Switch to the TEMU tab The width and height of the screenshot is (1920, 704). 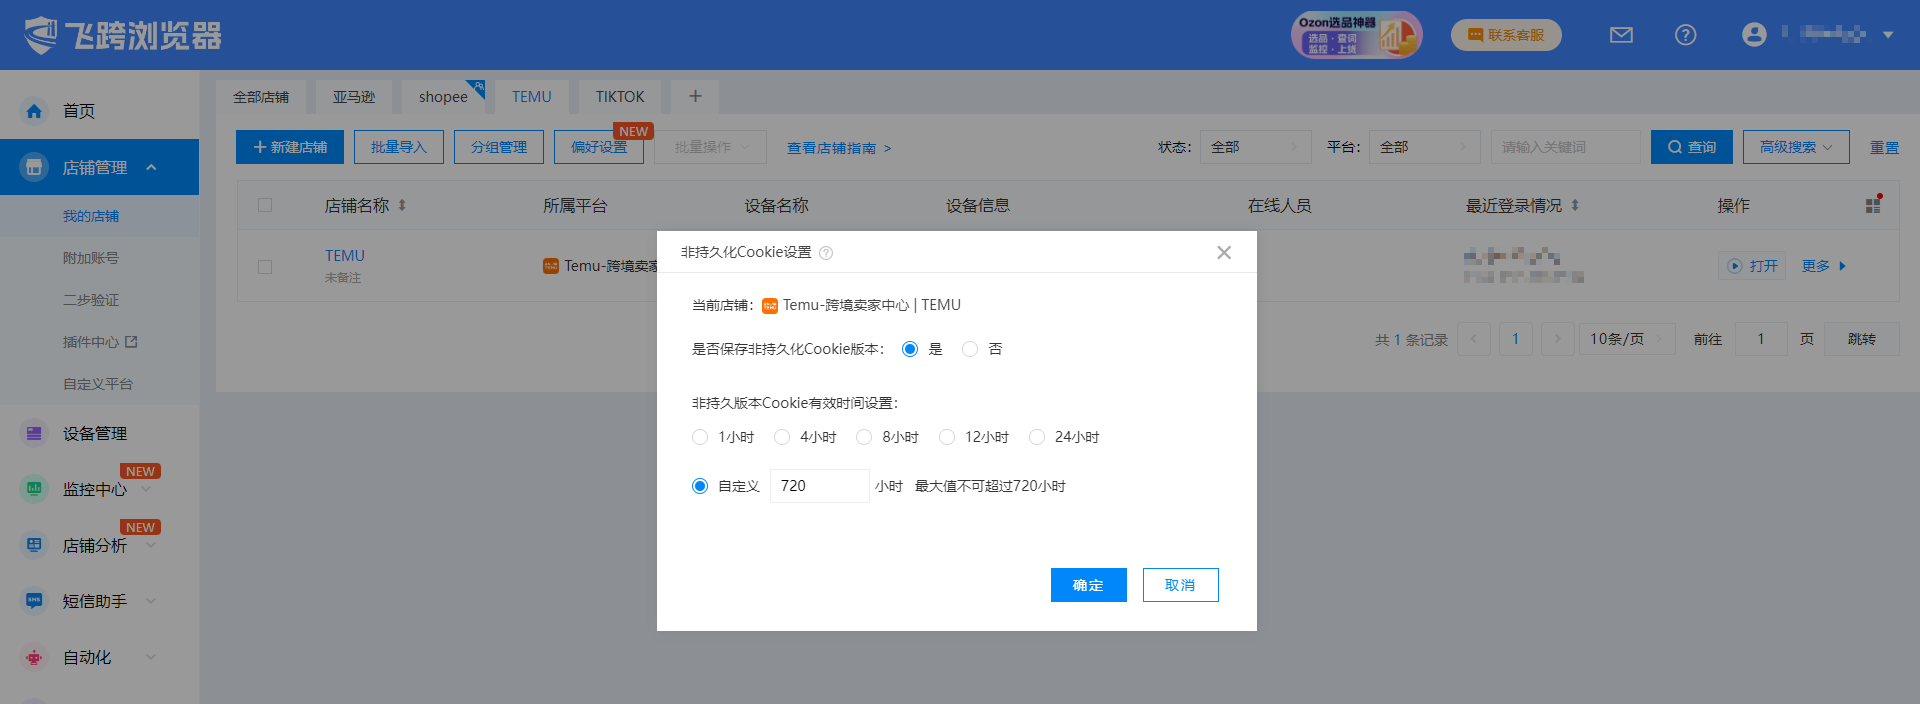click(x=532, y=97)
